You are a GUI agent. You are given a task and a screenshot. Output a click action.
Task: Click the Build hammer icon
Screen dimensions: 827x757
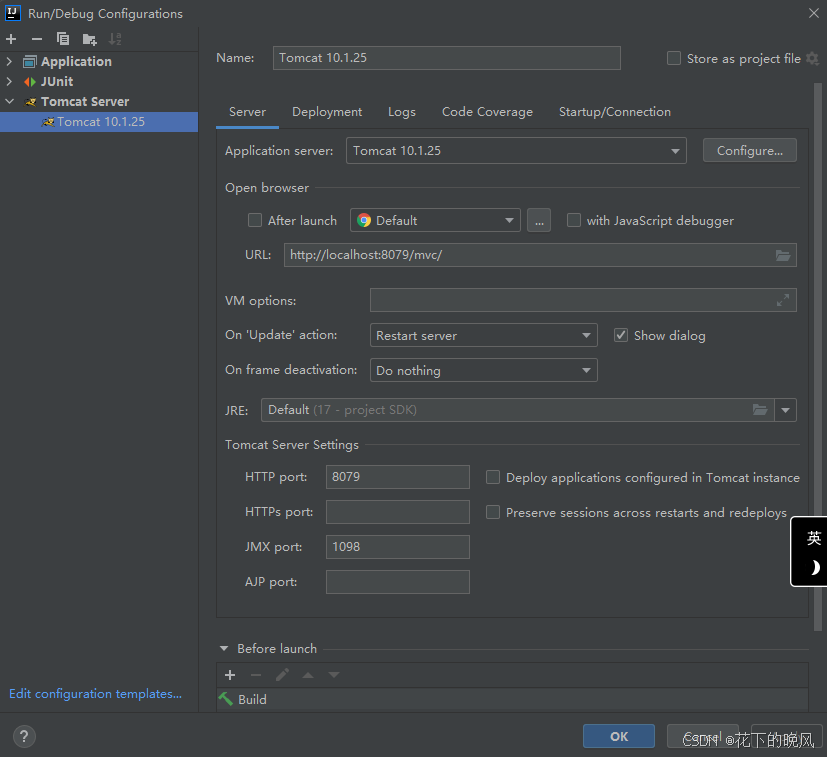(226, 699)
